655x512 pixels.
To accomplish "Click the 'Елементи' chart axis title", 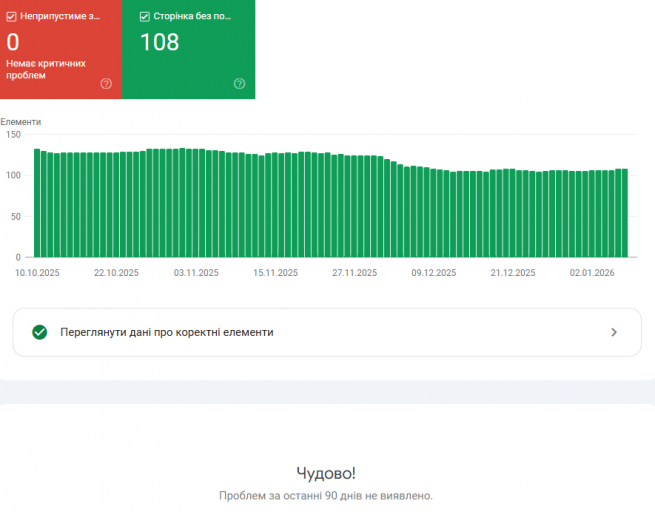I will (x=20, y=122).
